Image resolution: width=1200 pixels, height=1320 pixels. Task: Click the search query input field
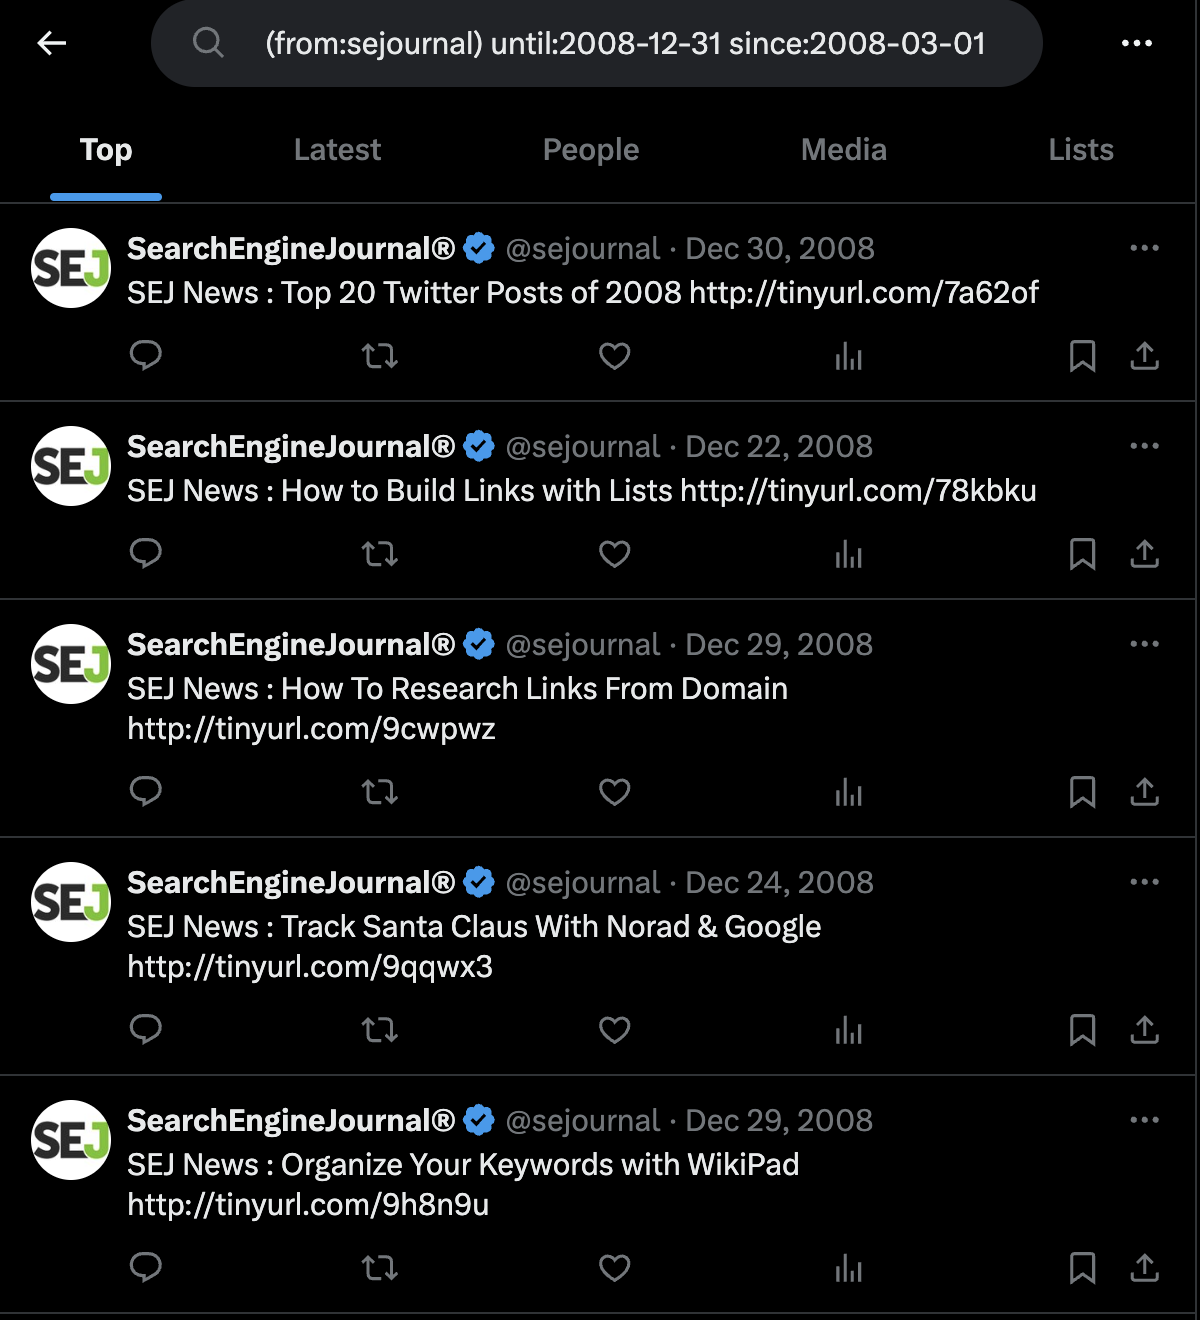coord(597,43)
